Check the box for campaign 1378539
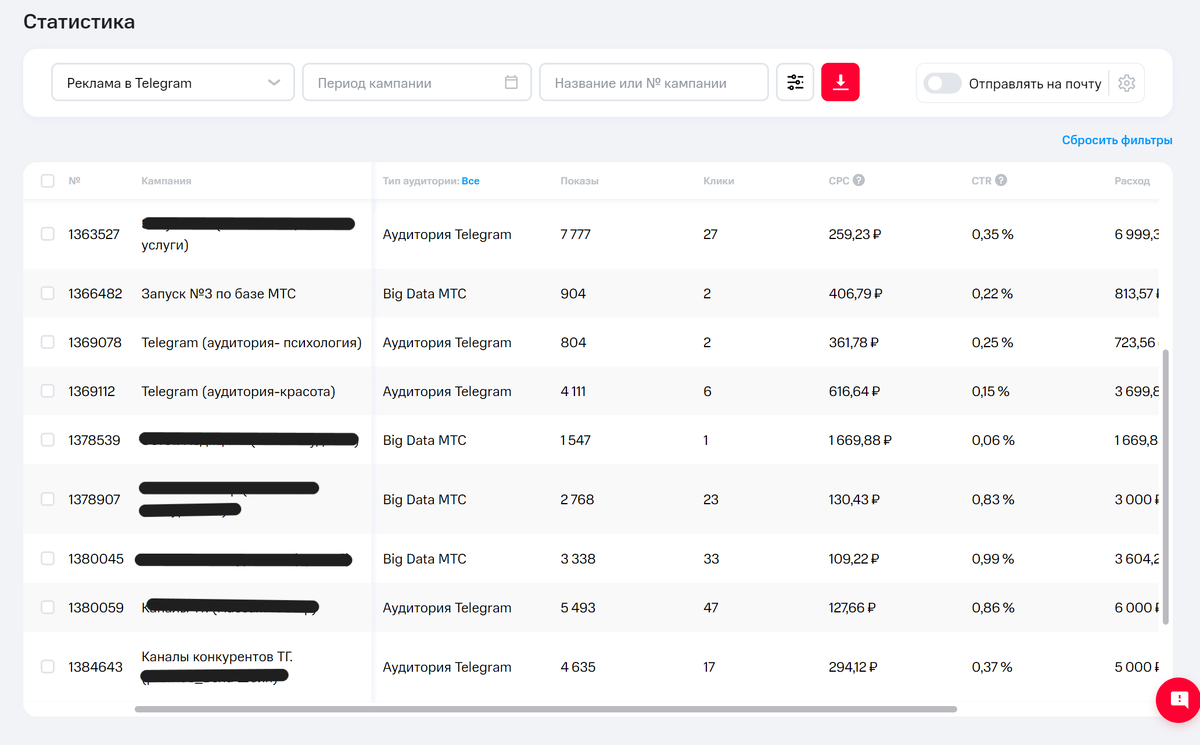 [48, 440]
